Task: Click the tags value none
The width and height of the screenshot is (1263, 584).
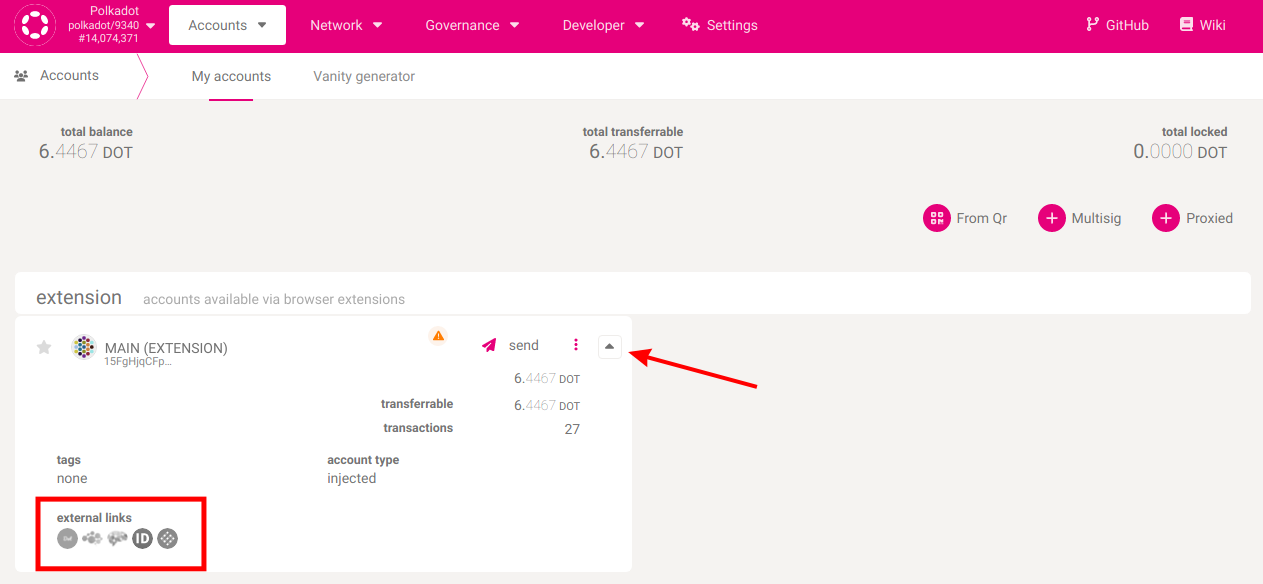Action: coord(72,478)
